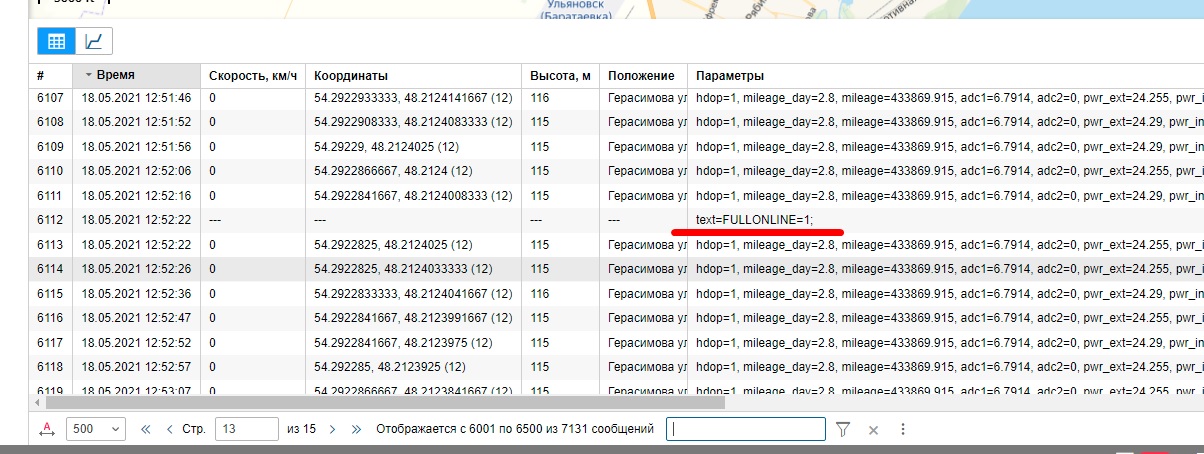Switch to chart view of messages

94,41
